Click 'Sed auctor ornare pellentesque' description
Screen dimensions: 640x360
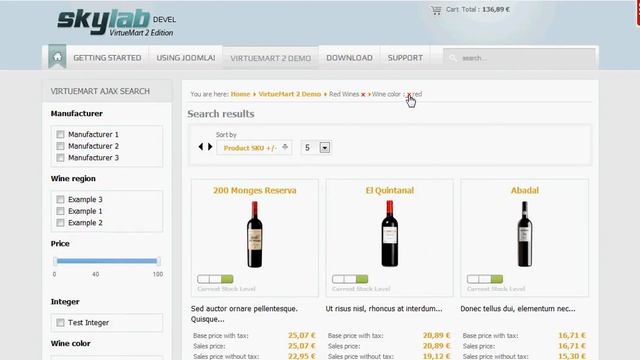pos(244,314)
